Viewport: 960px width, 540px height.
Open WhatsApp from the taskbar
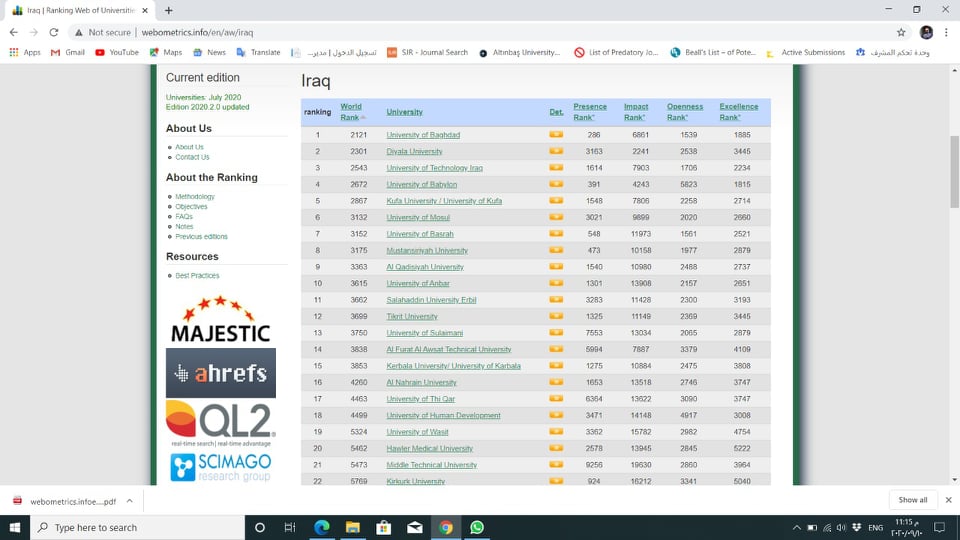[x=477, y=527]
